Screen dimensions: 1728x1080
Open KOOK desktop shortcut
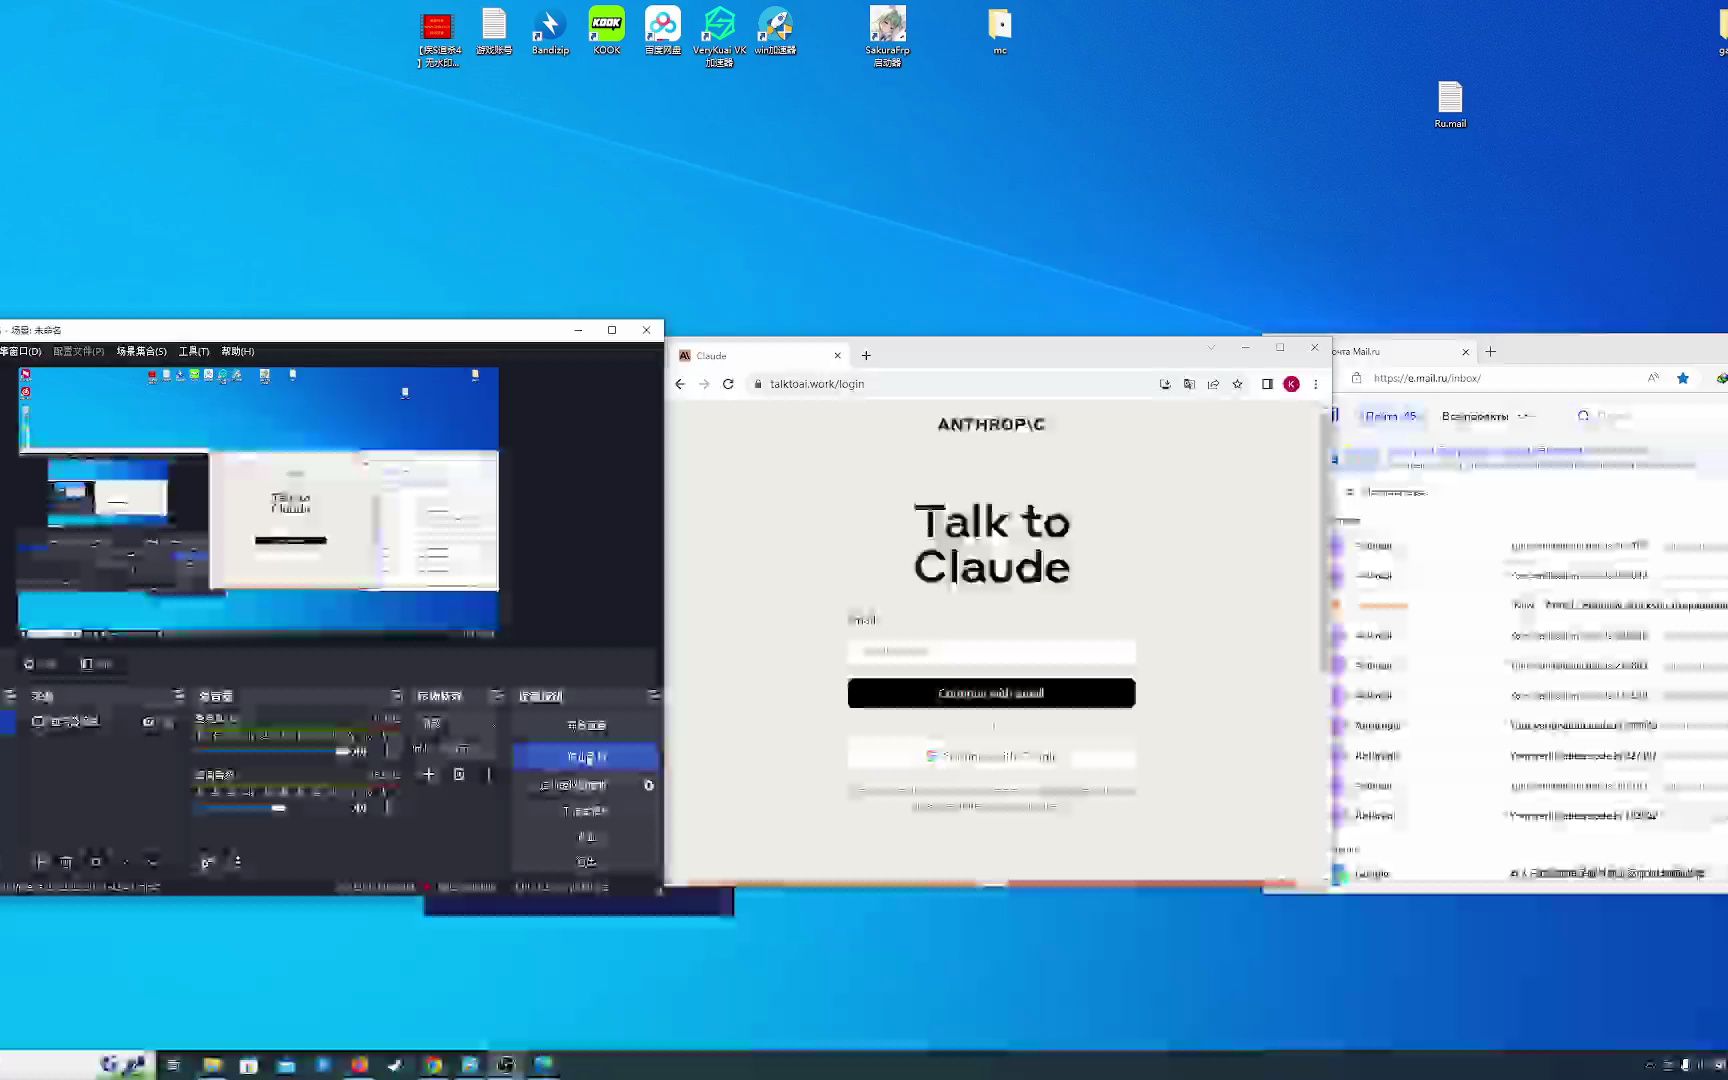coord(606,31)
